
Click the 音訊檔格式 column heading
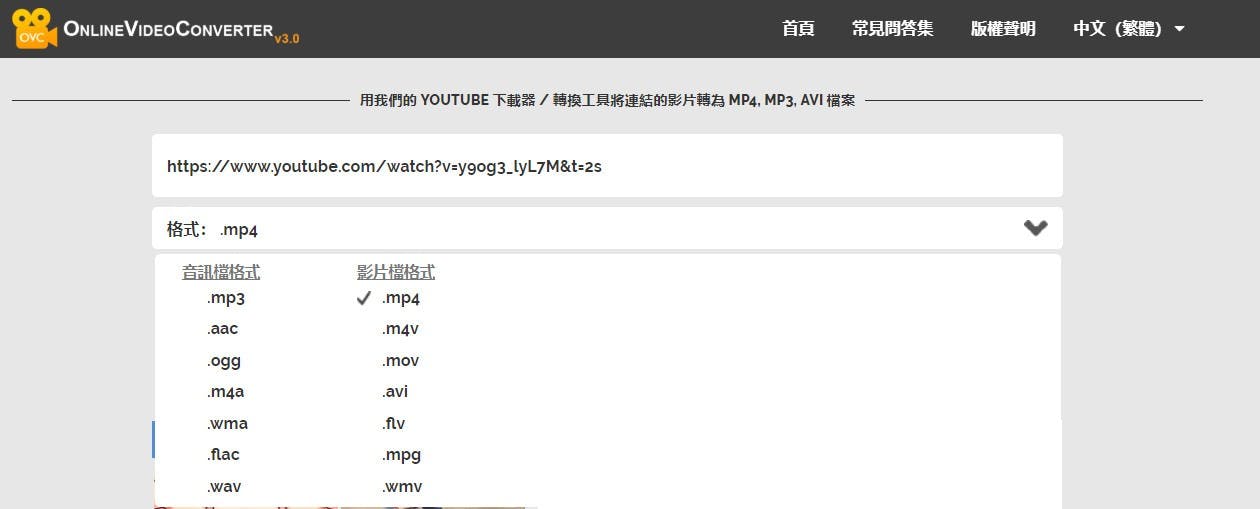click(221, 272)
